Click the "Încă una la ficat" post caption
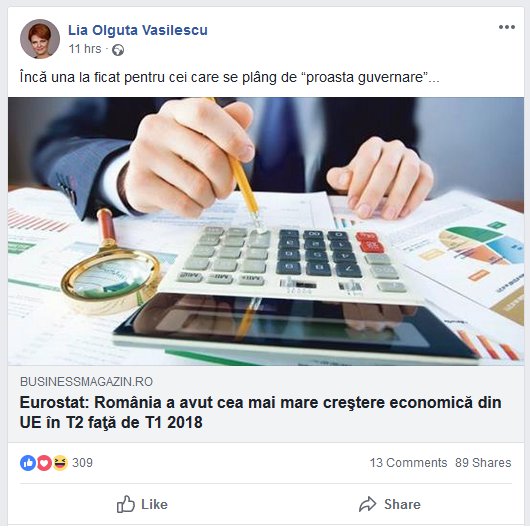This screenshot has height=531, width=530. pyautogui.click(x=230, y=78)
